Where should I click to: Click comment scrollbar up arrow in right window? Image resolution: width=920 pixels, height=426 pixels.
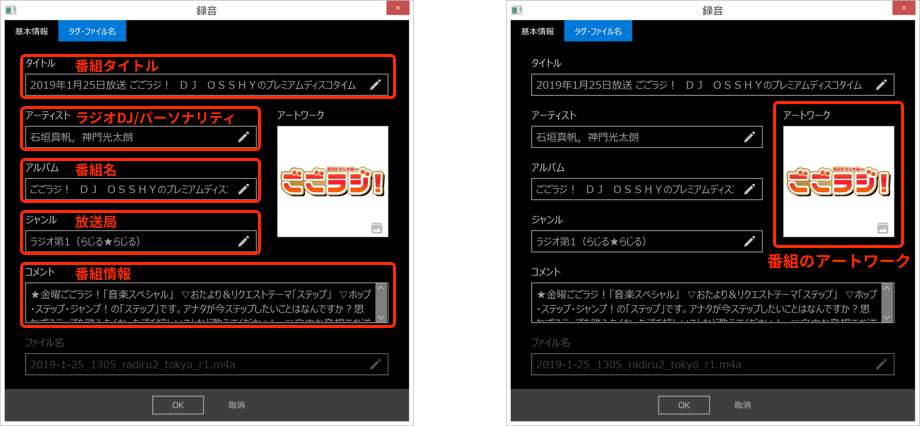887,289
